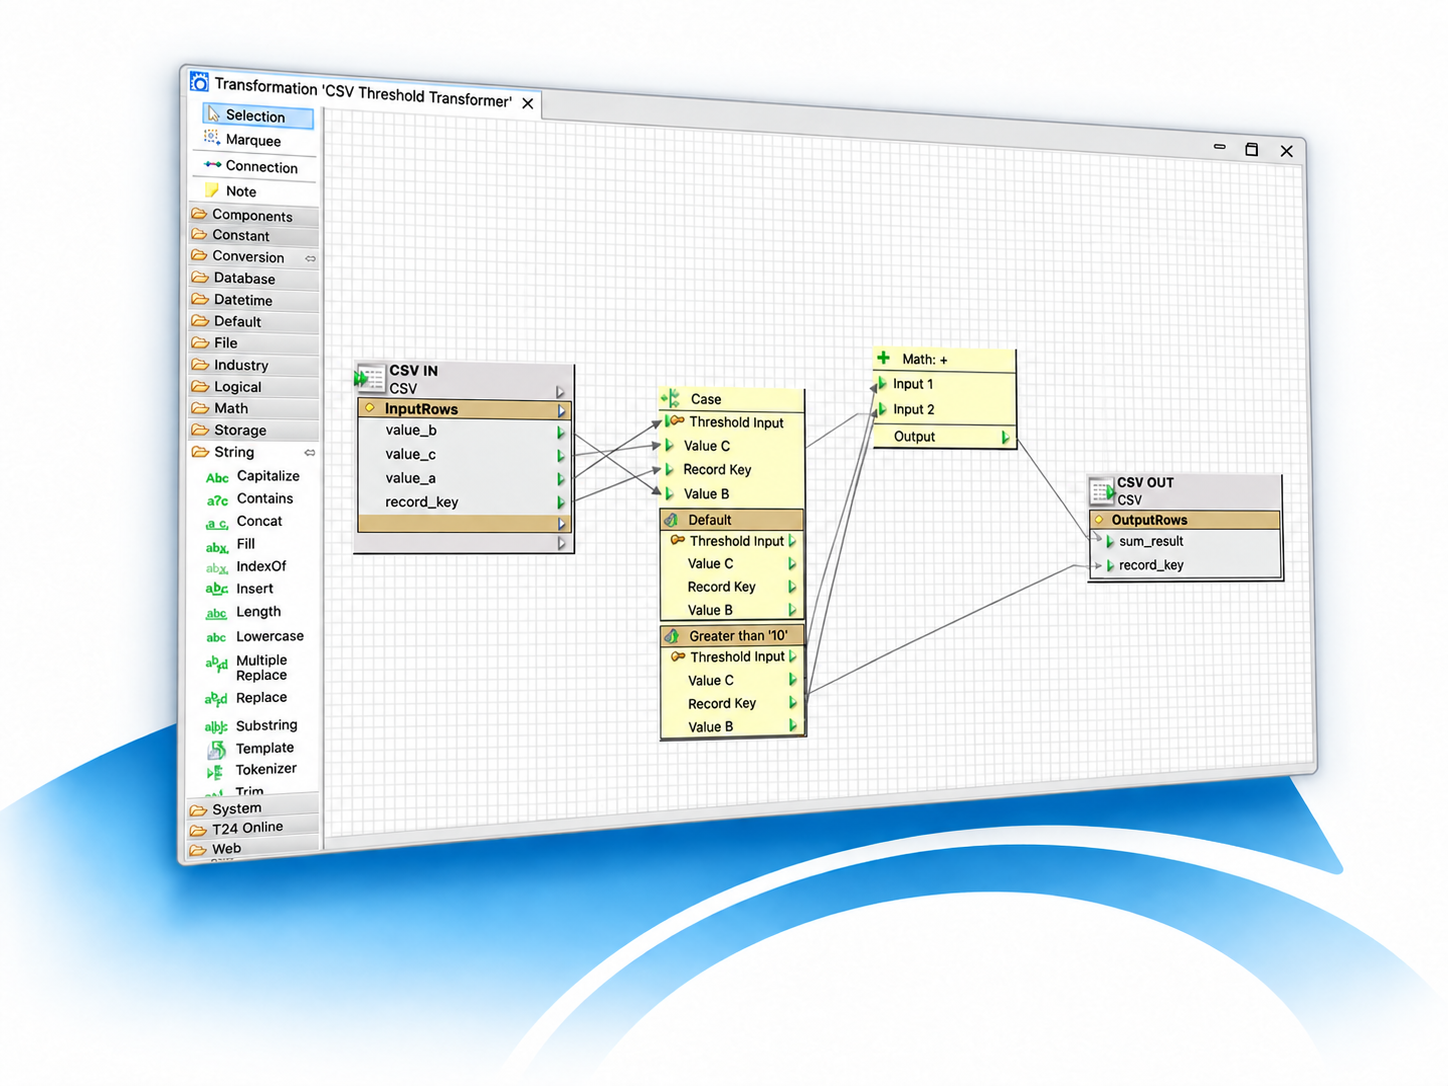Click the Case node icon
The height and width of the screenshot is (1086, 1448).
point(670,398)
